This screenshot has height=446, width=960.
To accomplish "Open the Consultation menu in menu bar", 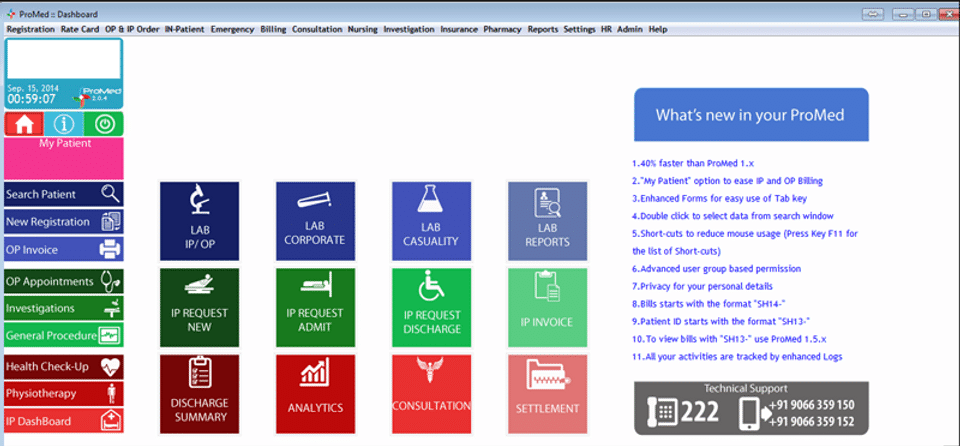I will (x=317, y=29).
